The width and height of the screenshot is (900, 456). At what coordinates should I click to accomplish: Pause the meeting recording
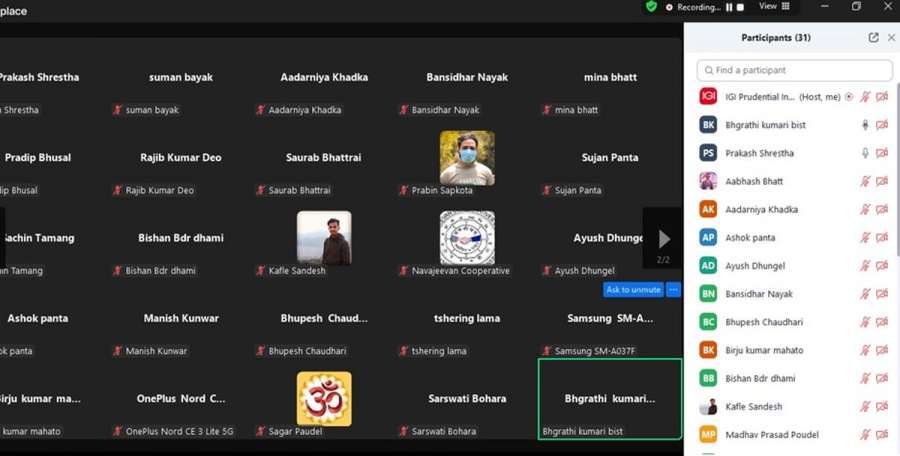[x=729, y=7]
